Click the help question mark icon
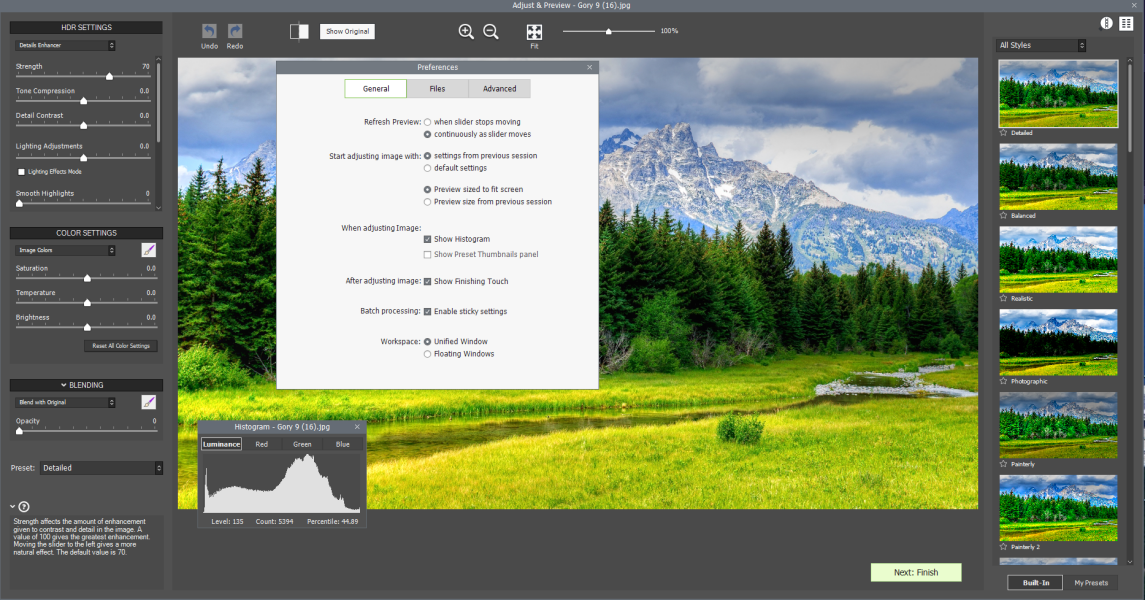 pos(24,507)
